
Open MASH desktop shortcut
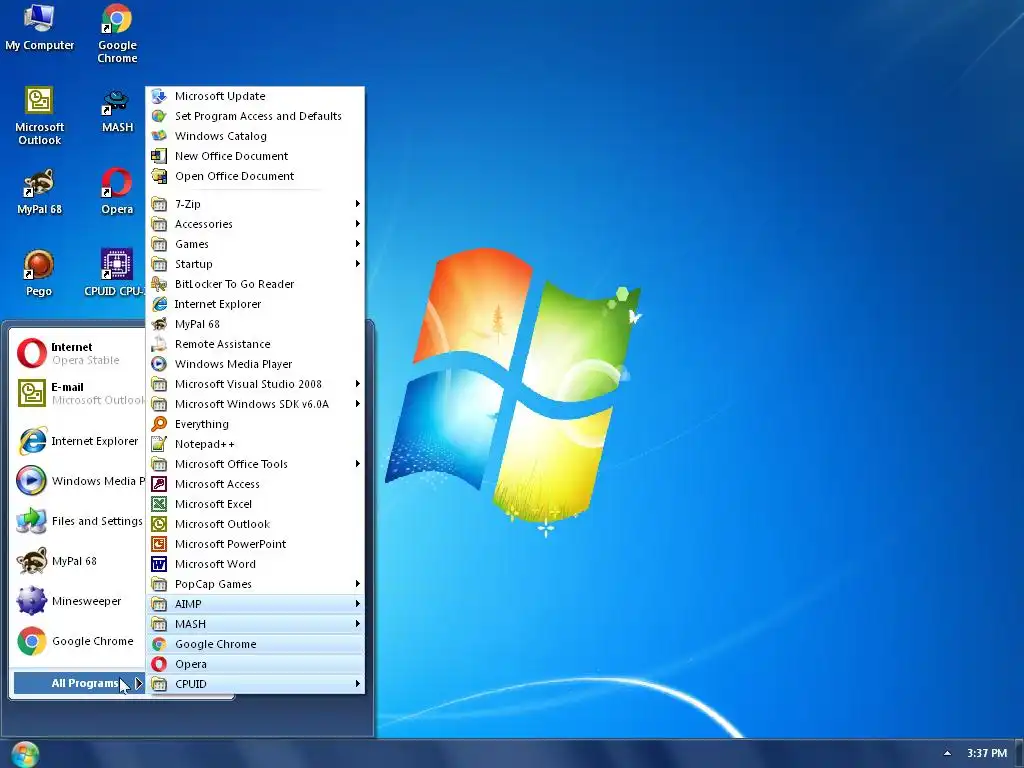point(117,110)
